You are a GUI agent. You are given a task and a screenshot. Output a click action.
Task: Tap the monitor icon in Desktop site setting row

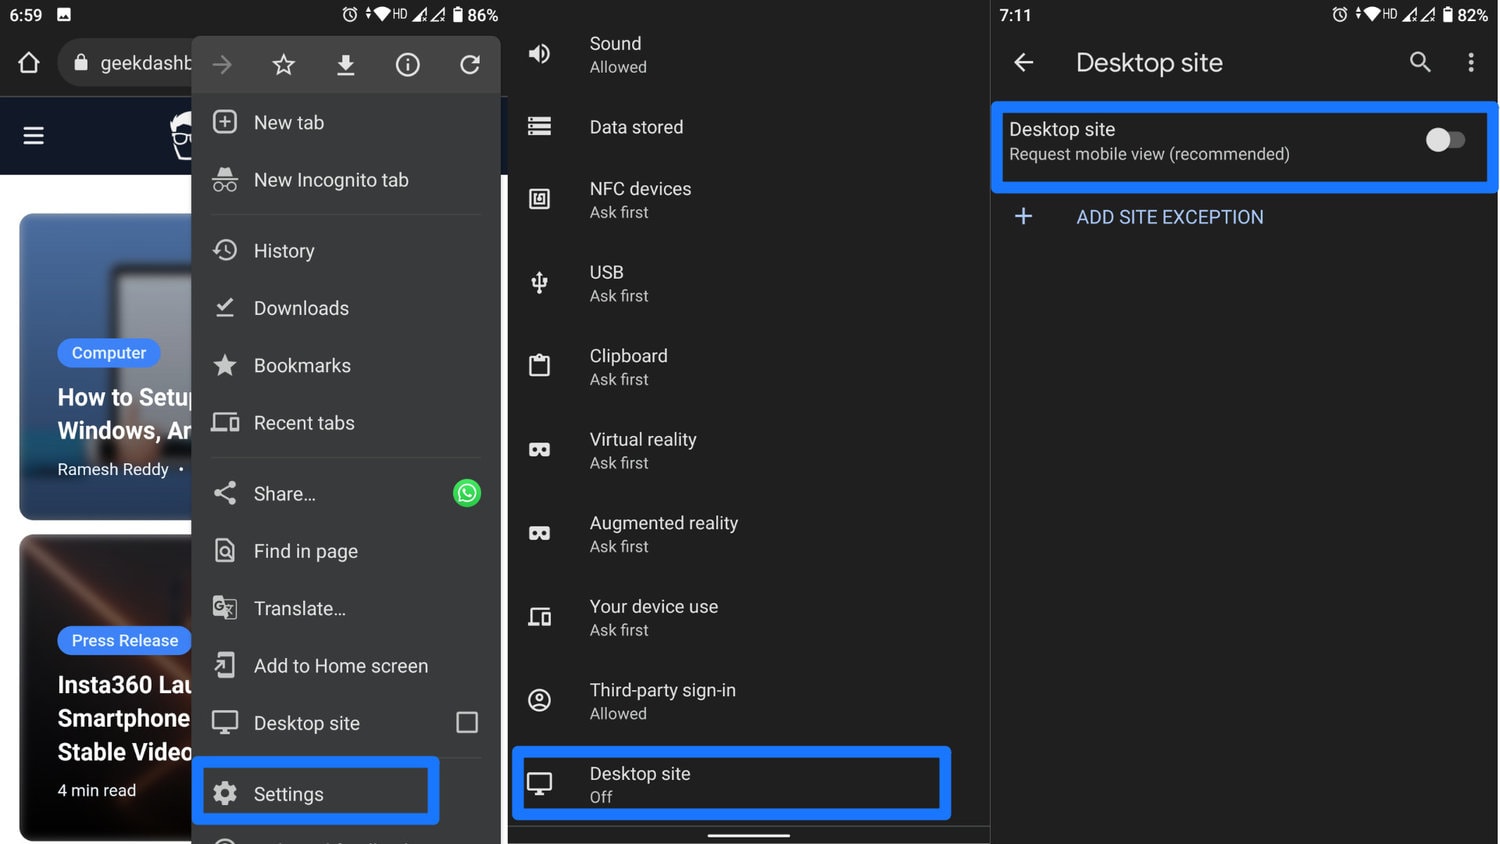pyautogui.click(x=539, y=784)
